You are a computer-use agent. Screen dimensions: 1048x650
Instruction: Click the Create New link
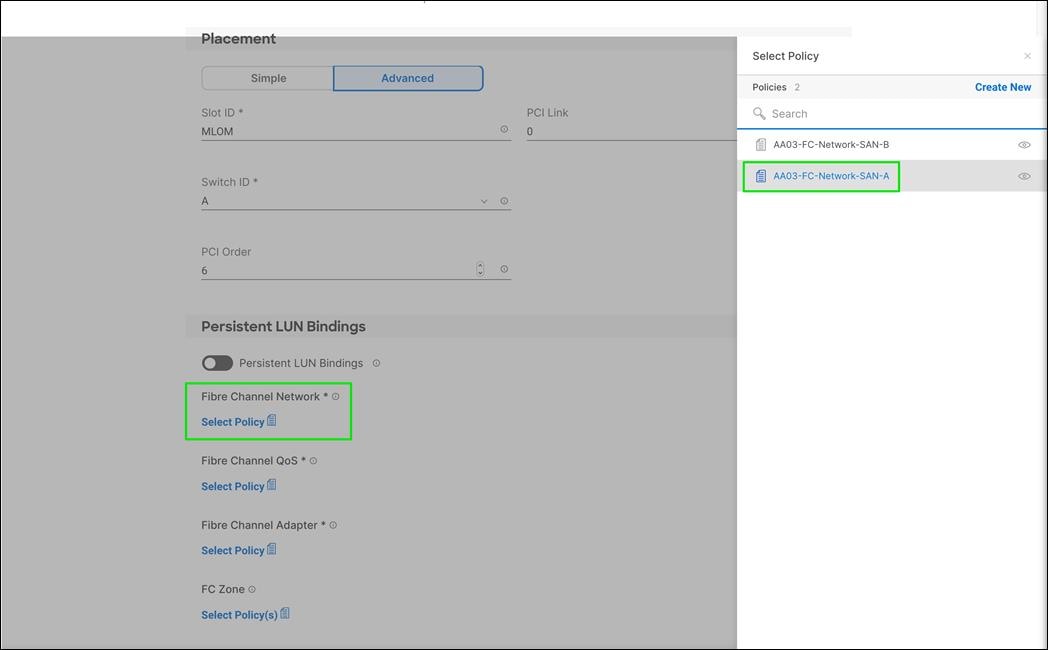pyautogui.click(x=1002, y=87)
